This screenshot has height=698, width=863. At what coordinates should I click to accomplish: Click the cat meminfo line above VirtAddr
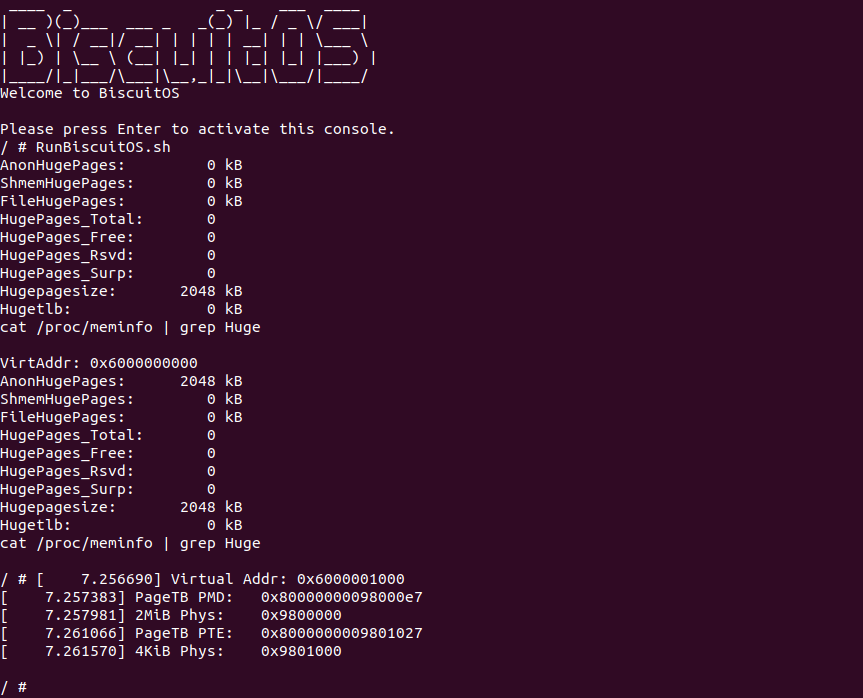(130, 327)
